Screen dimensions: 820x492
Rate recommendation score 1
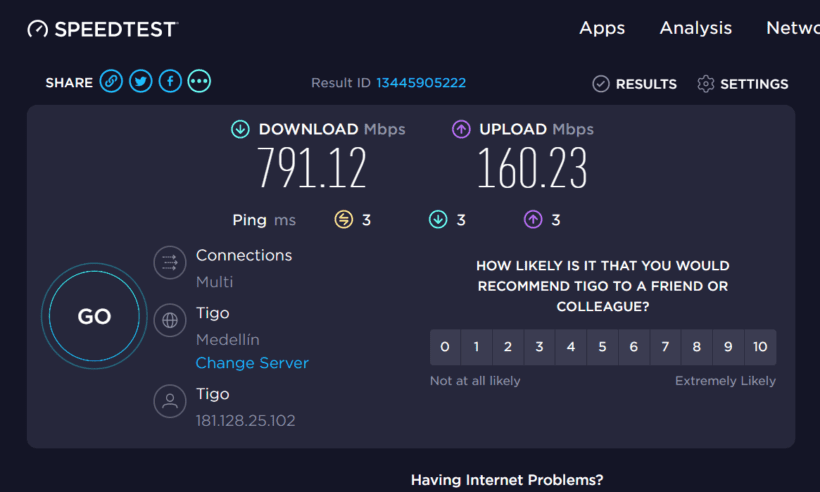(476, 347)
